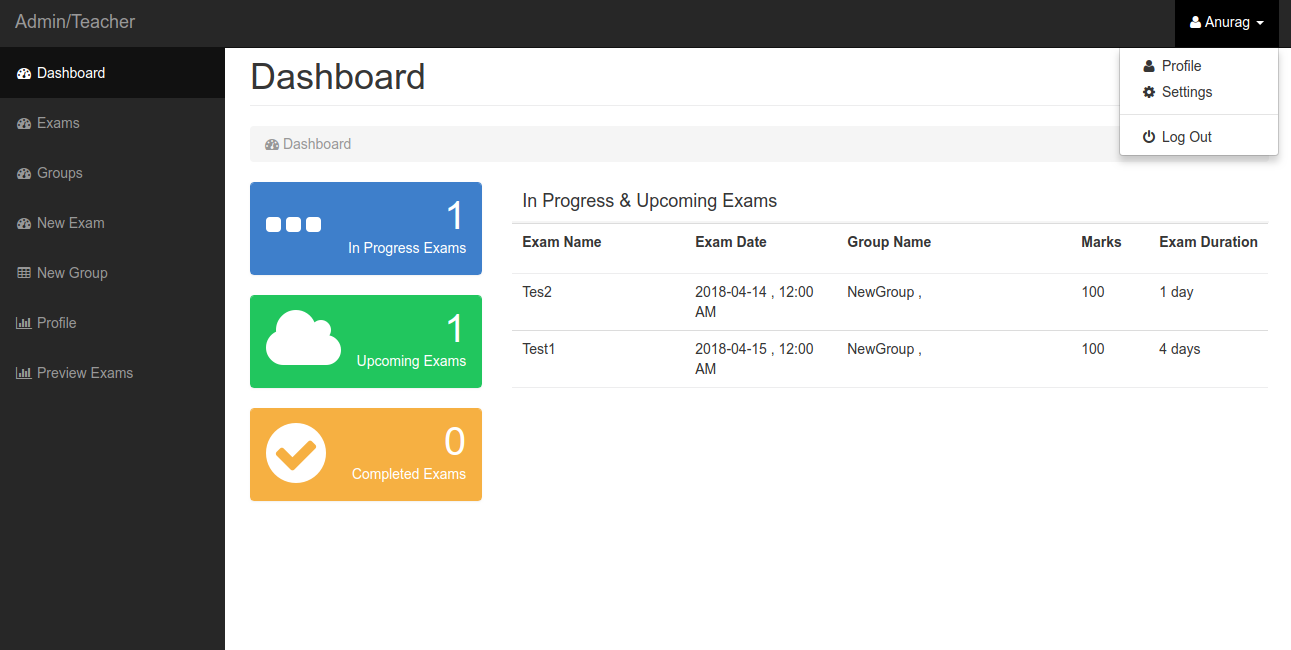Click the Dashboard breadcrumb text
Image resolution: width=1291 pixels, height=650 pixels.
317,144
